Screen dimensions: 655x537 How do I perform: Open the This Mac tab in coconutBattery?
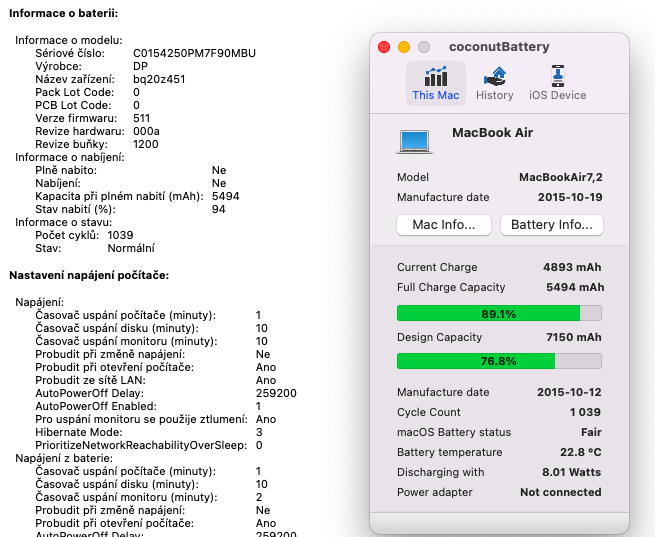[436, 84]
